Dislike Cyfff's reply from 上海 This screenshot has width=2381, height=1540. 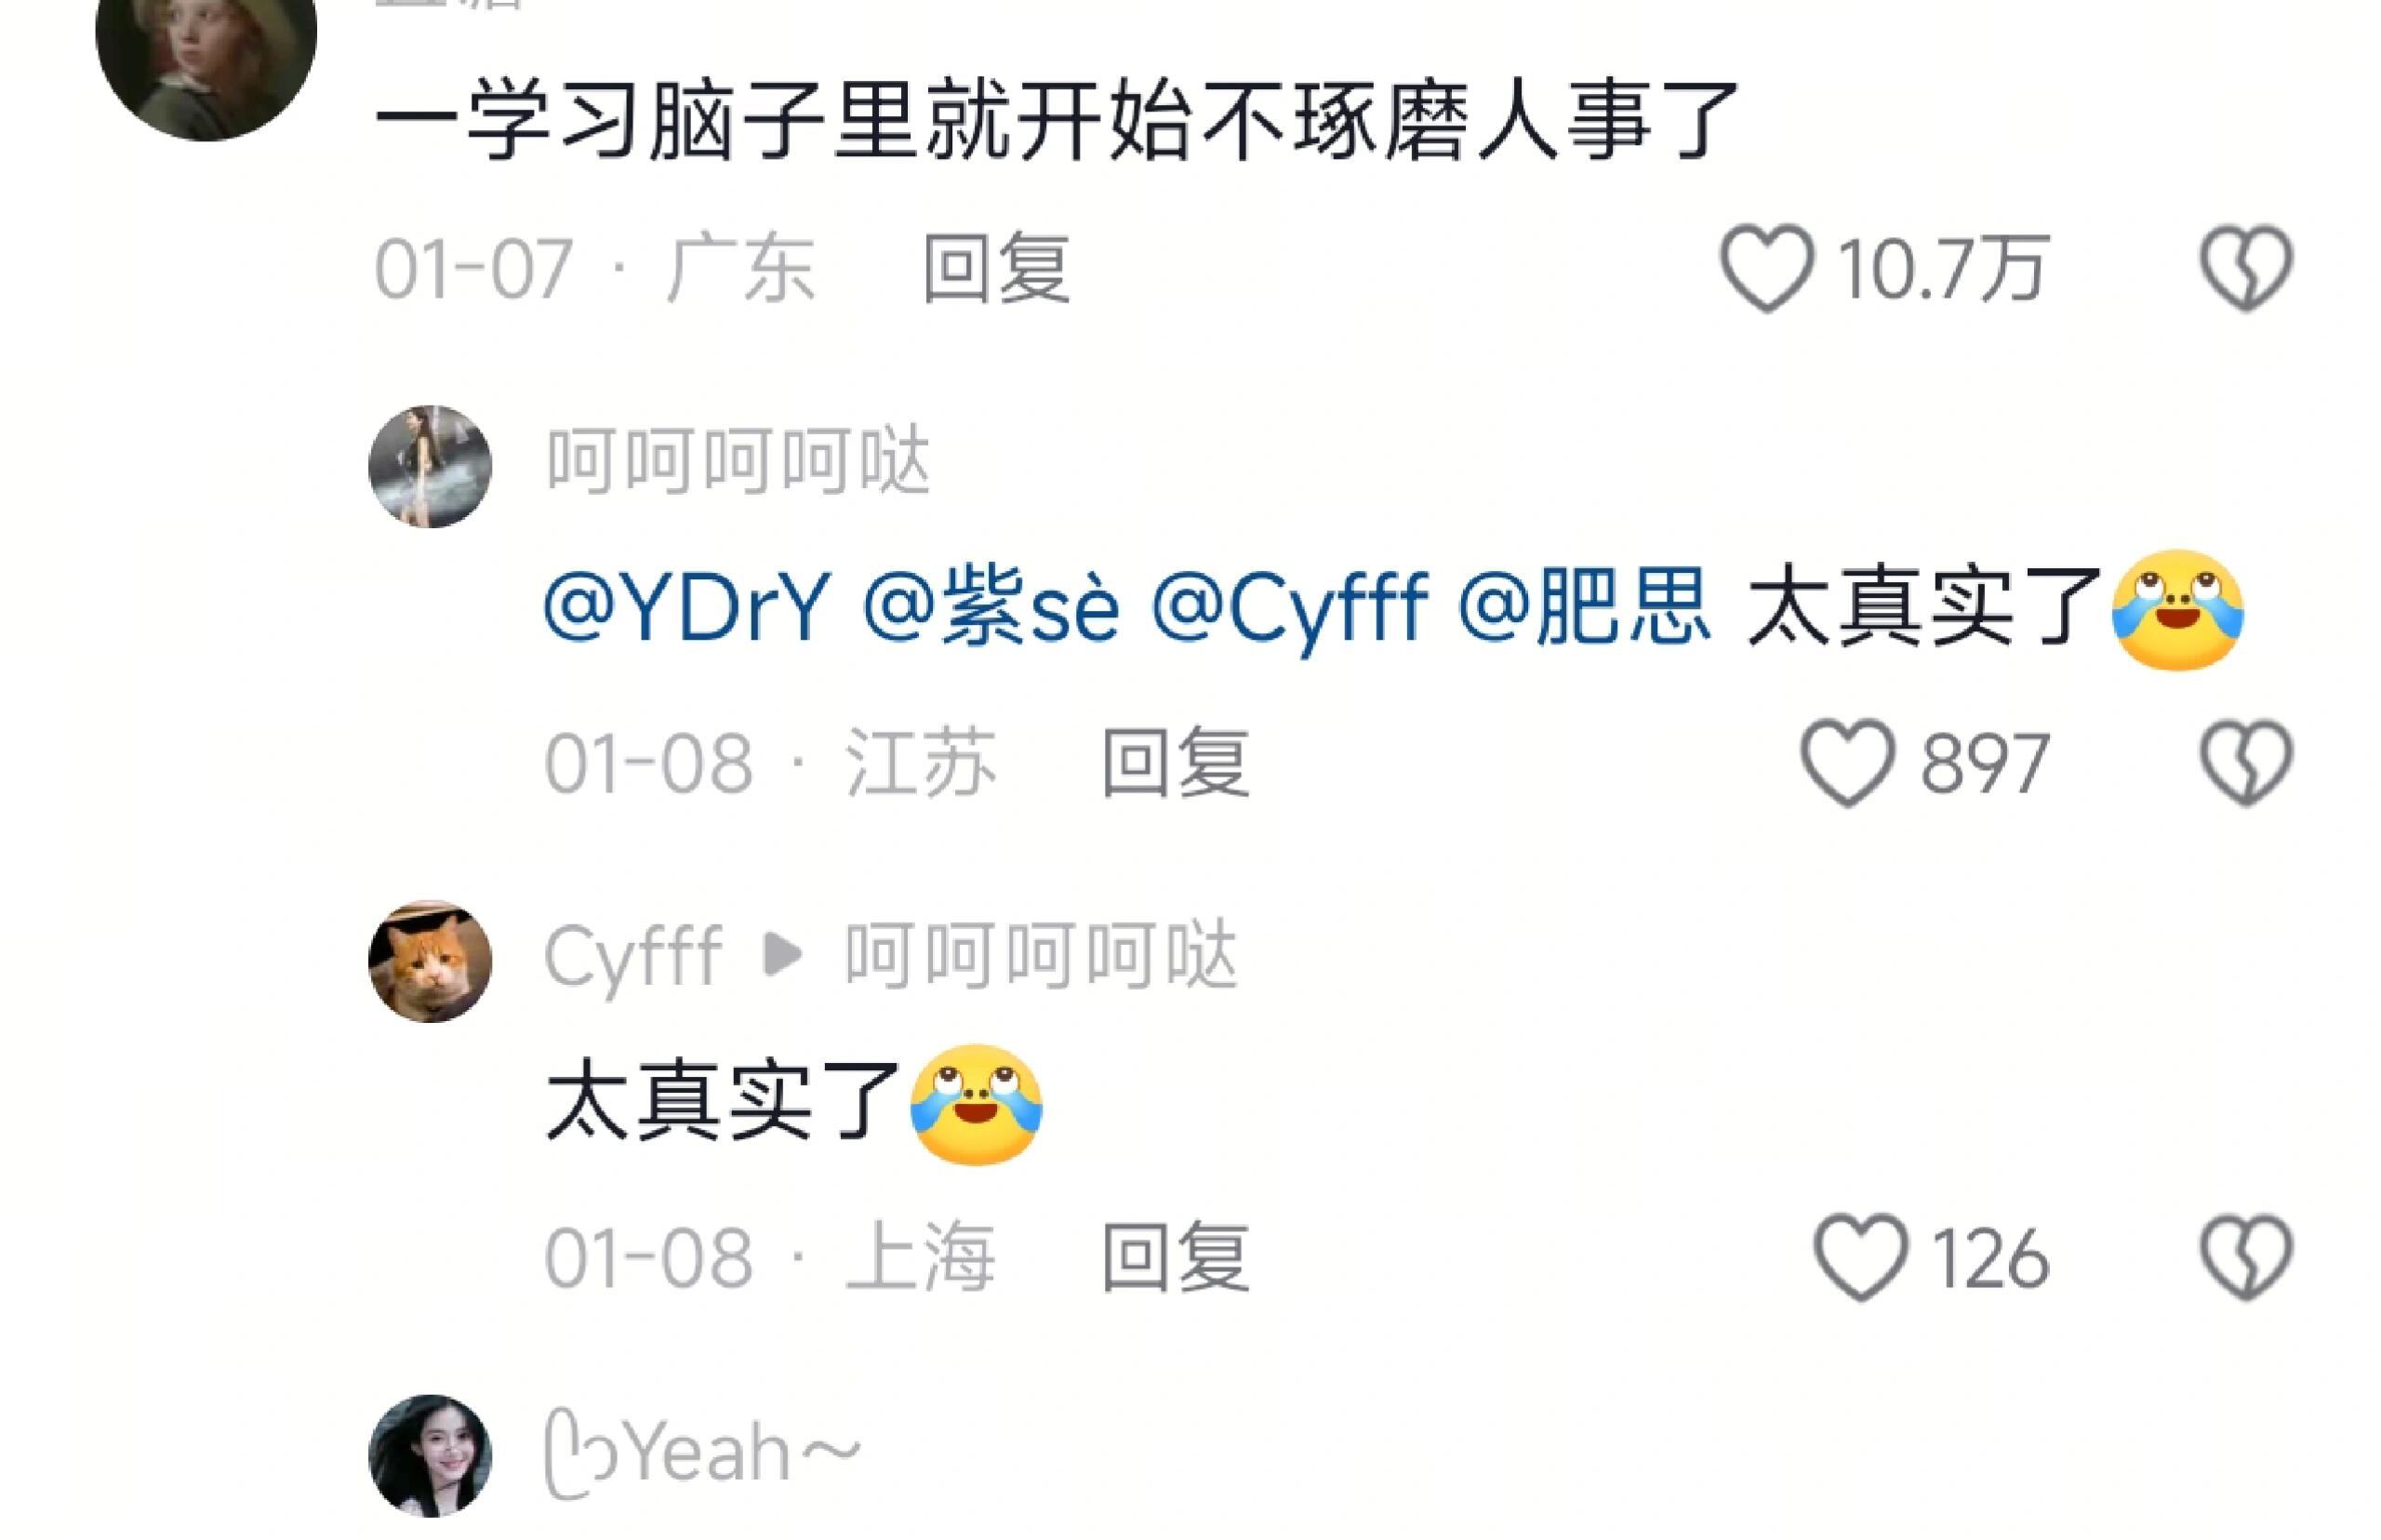pyautogui.click(x=2245, y=1257)
